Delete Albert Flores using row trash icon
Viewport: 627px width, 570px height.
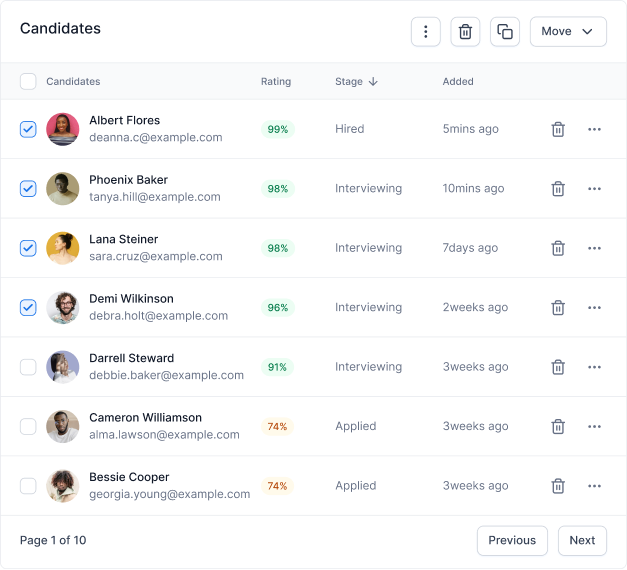(558, 129)
